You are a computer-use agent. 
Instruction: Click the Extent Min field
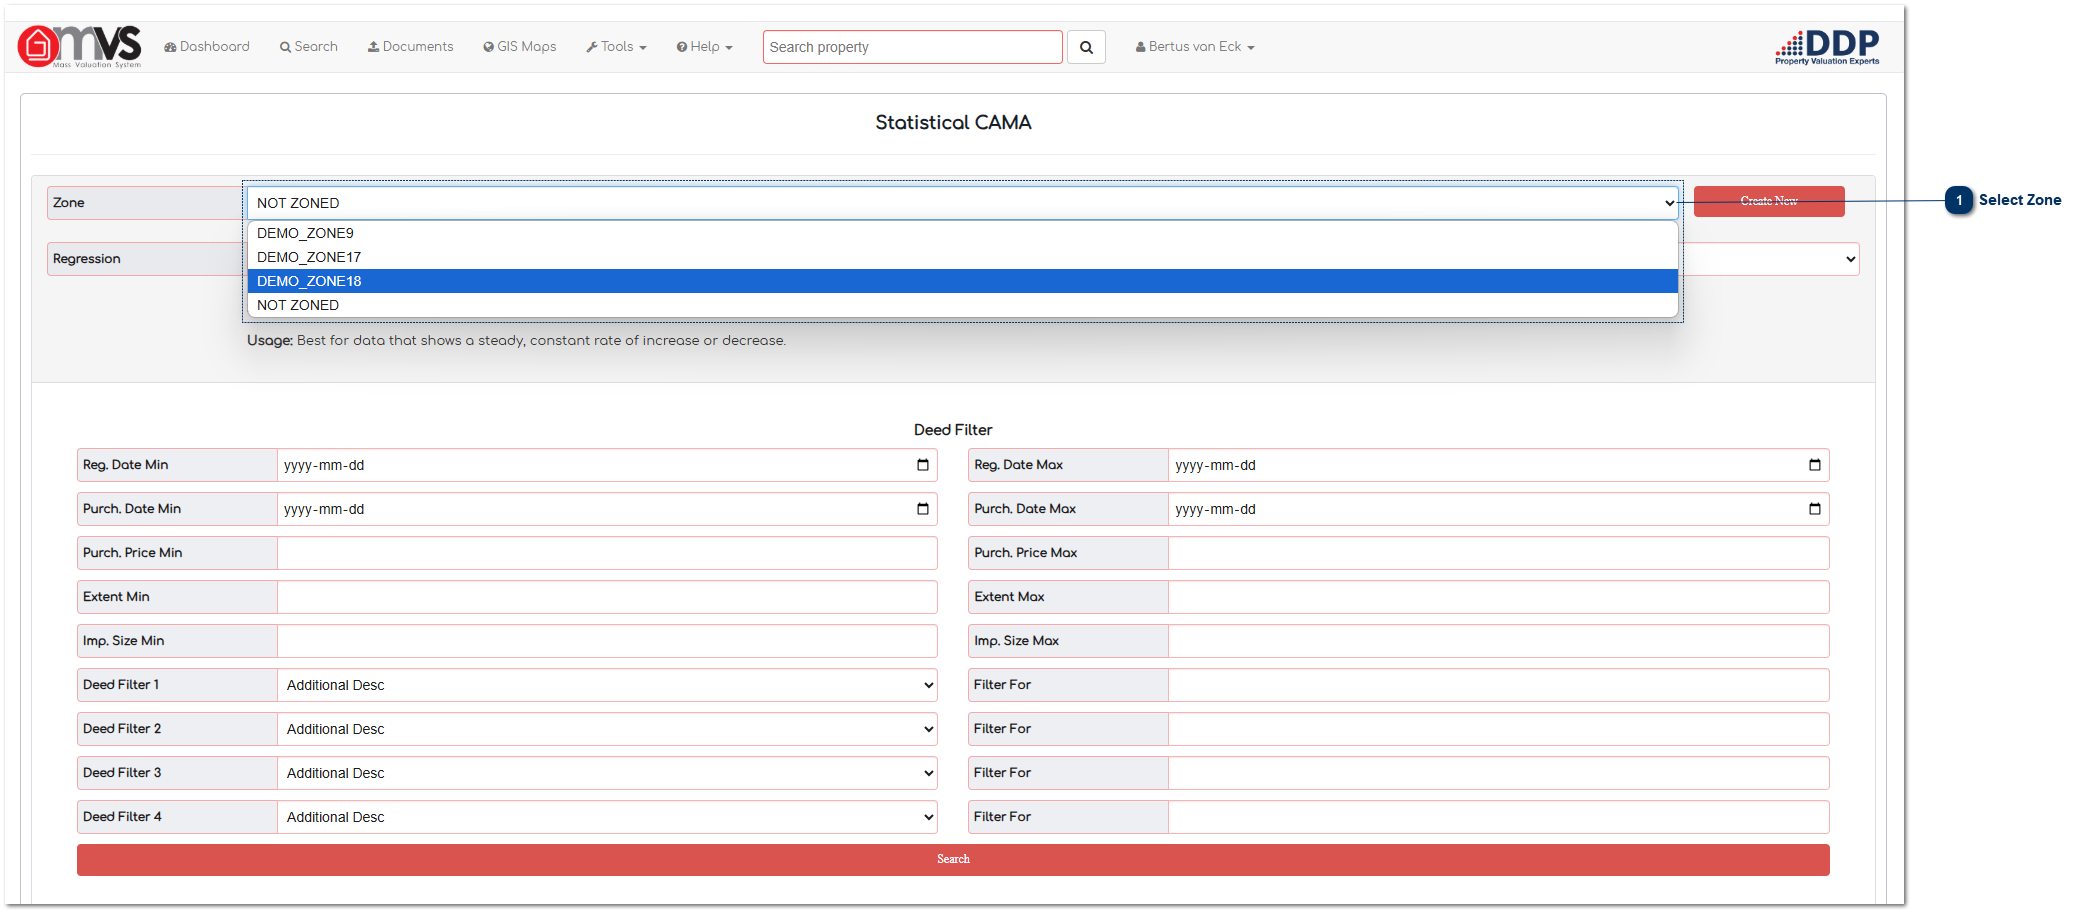(607, 597)
